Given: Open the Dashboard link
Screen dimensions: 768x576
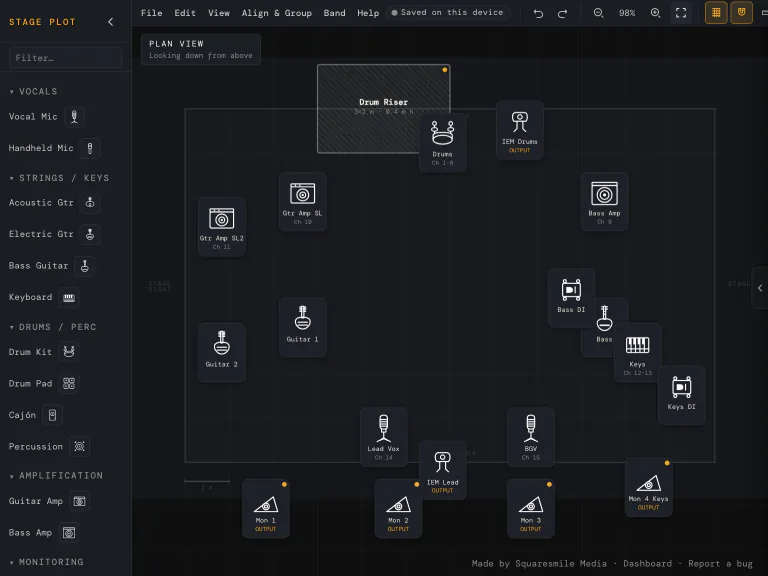Looking at the screenshot, I should tap(648, 564).
